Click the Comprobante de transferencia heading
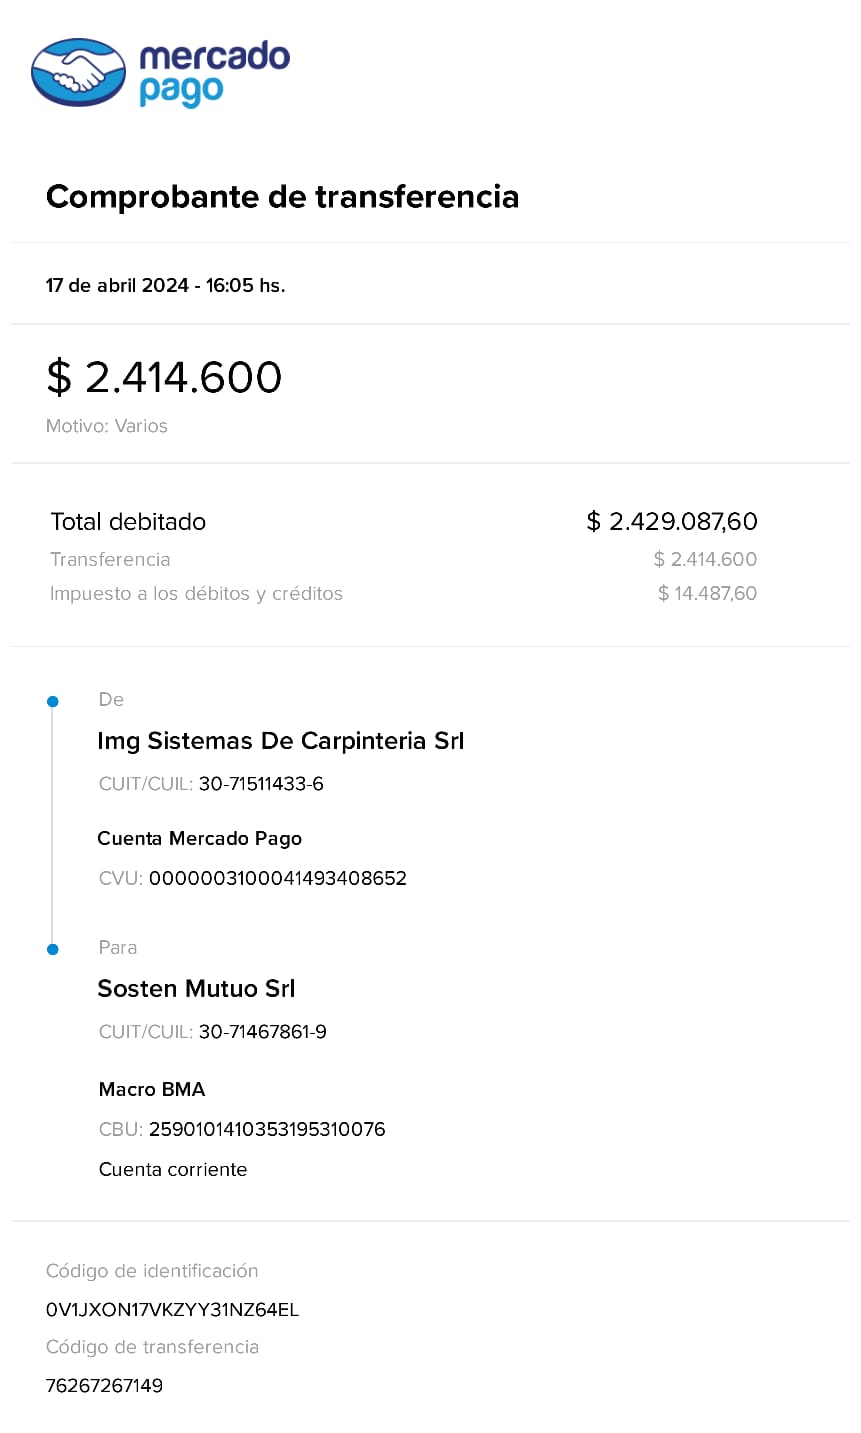861x1433 pixels. tap(282, 197)
